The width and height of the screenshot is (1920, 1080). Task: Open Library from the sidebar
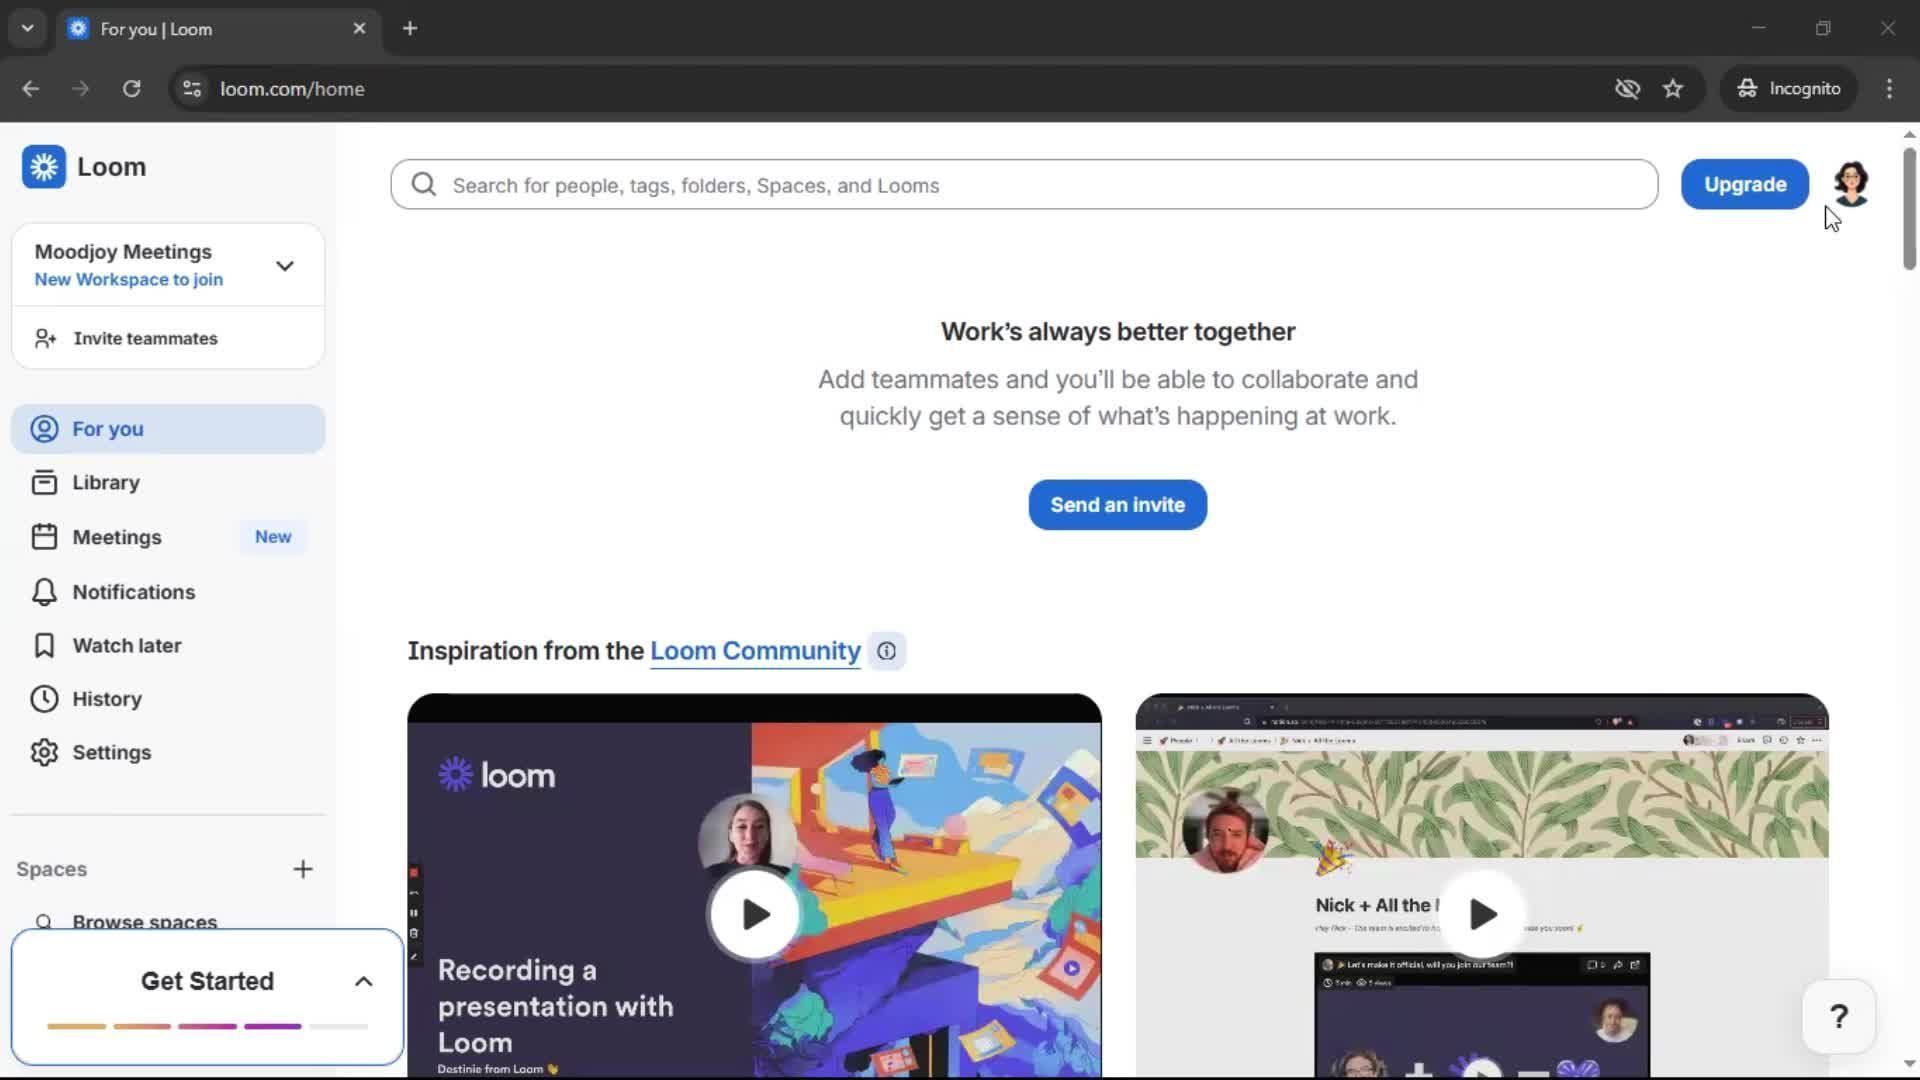[x=105, y=483]
